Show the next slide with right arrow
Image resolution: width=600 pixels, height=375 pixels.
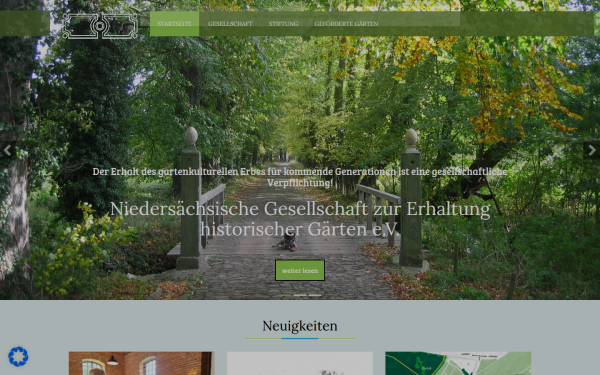click(592, 150)
